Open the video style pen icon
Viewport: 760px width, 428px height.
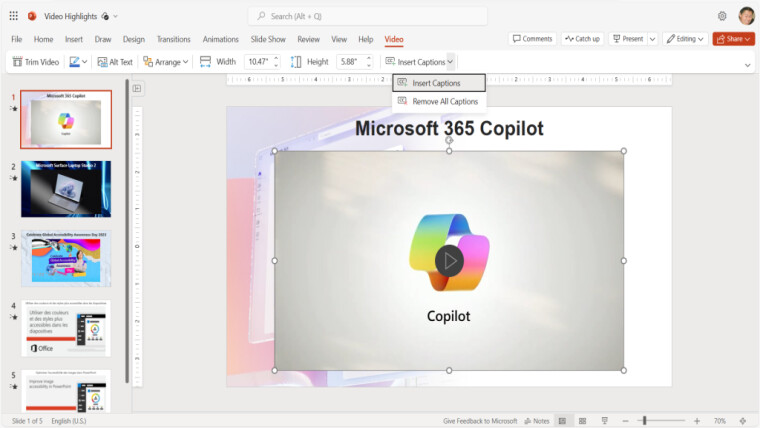coord(74,62)
